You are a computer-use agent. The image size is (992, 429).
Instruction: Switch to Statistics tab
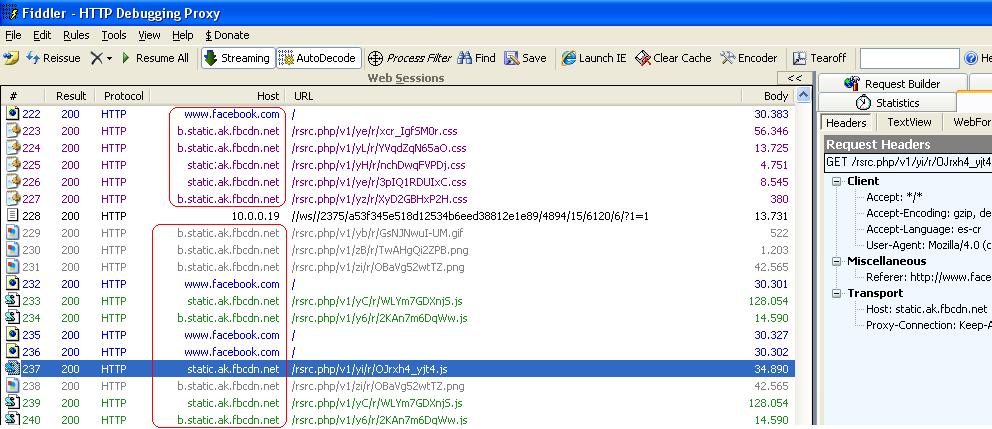pos(887,103)
